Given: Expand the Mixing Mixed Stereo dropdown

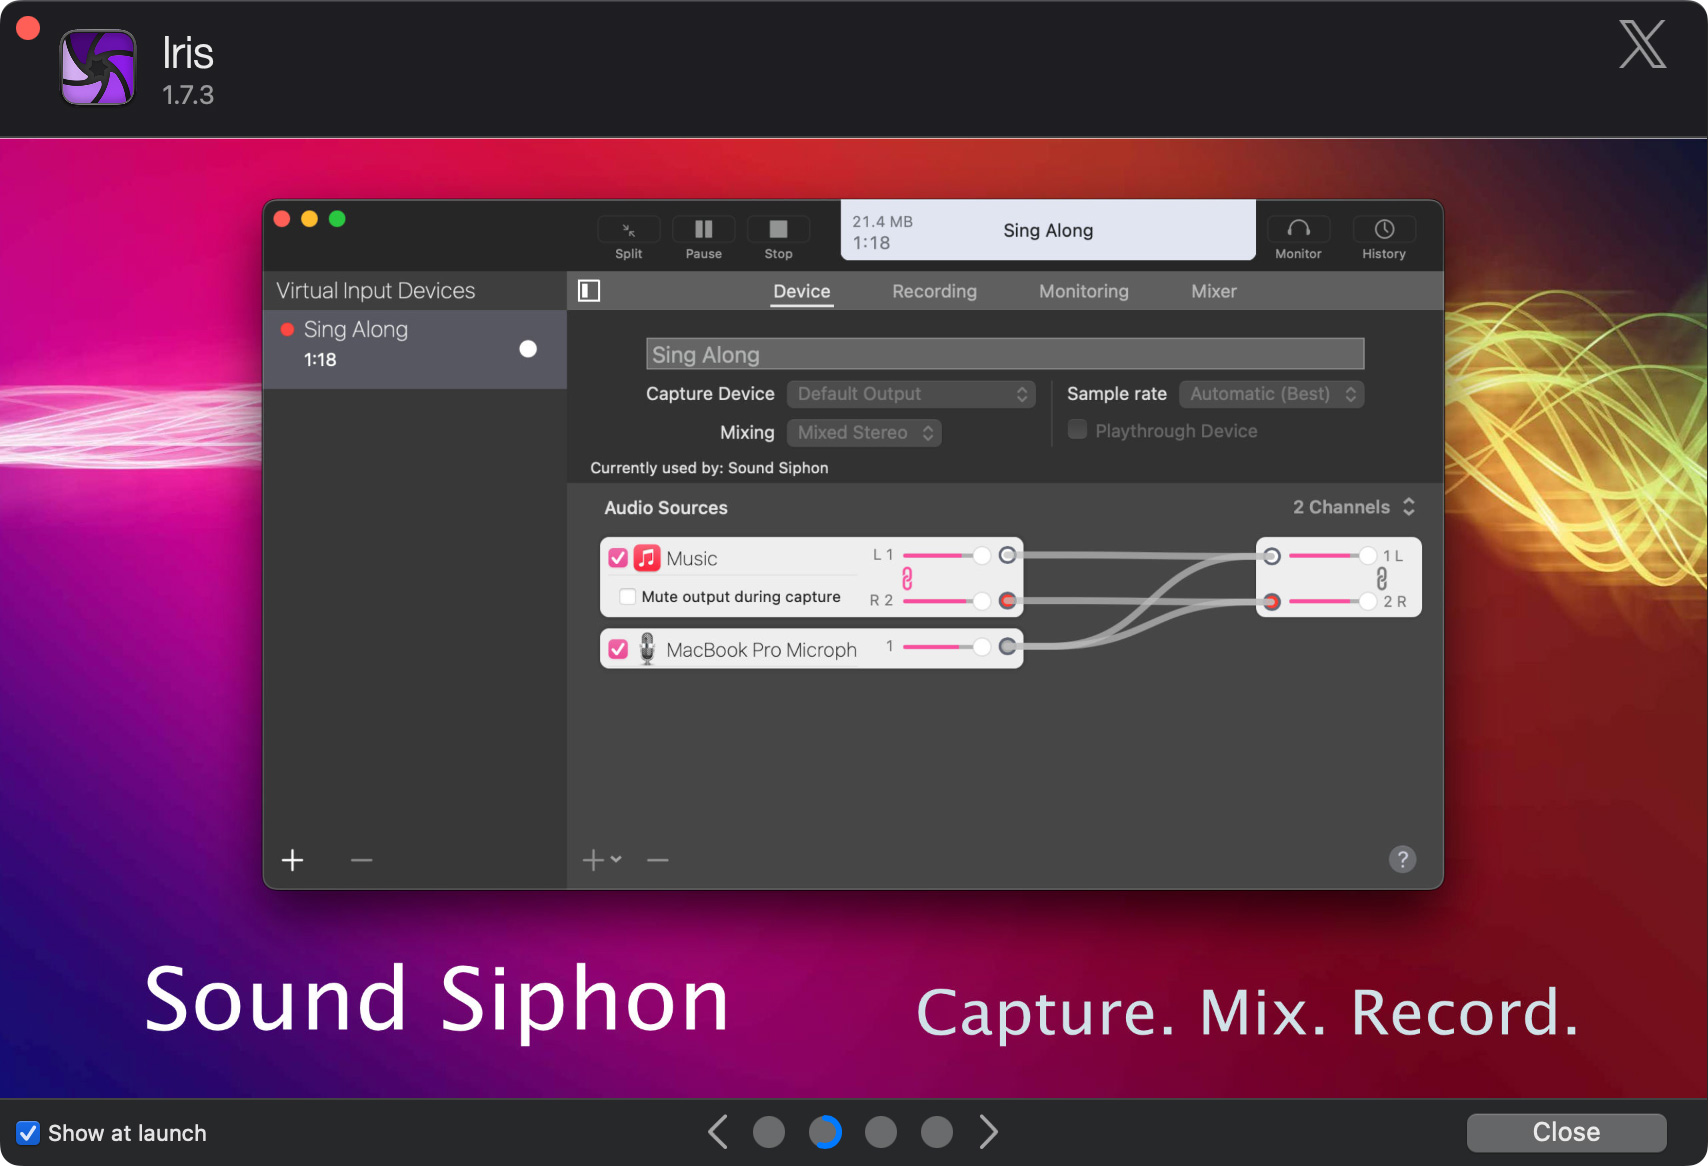Looking at the screenshot, I should [x=863, y=432].
